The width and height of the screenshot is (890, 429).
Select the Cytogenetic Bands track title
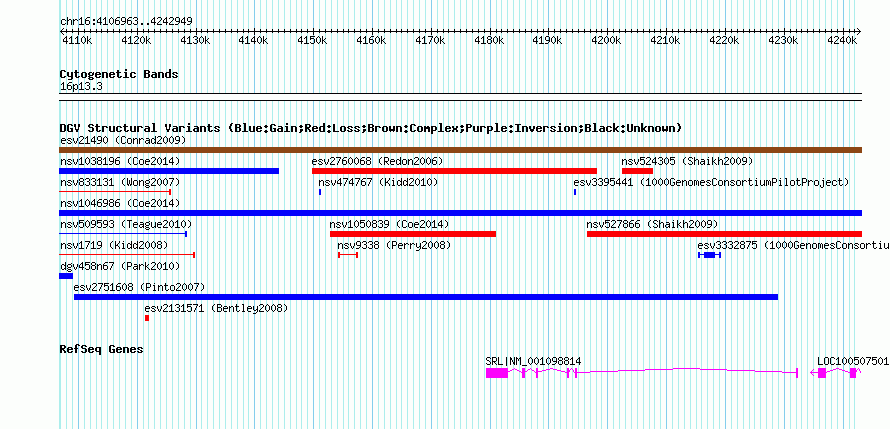119,74
